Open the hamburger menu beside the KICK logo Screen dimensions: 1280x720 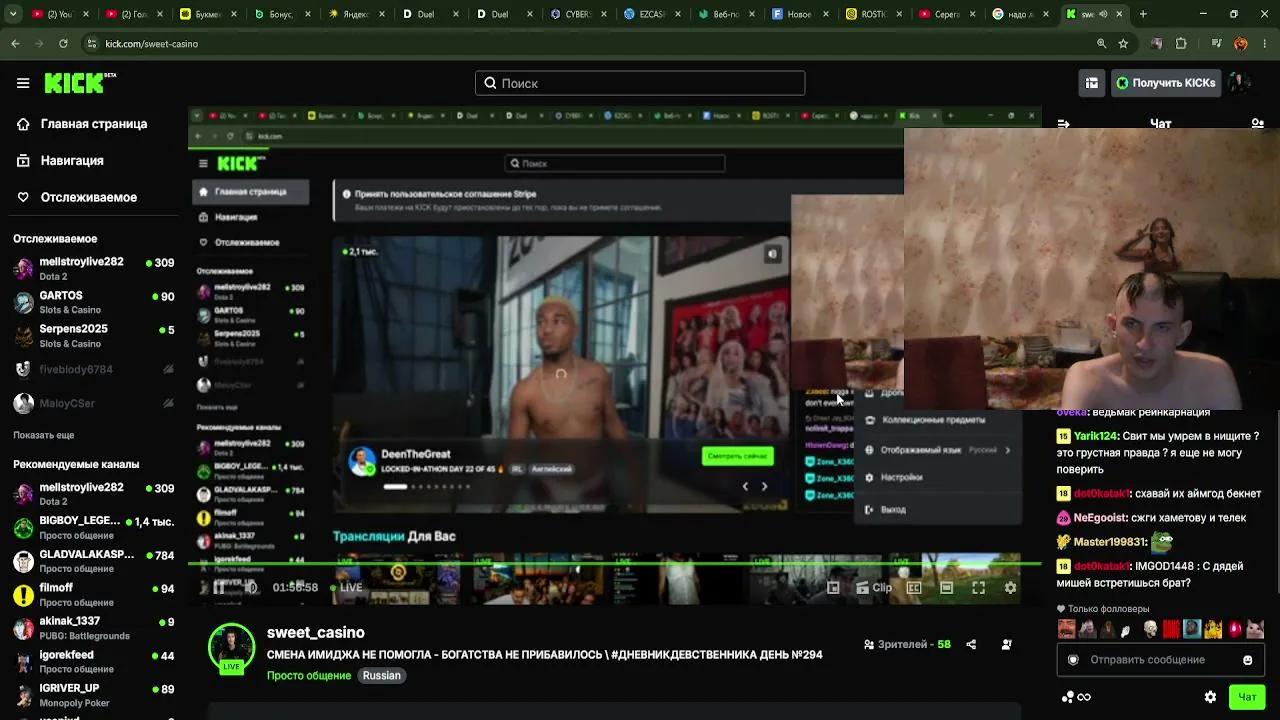[23, 83]
